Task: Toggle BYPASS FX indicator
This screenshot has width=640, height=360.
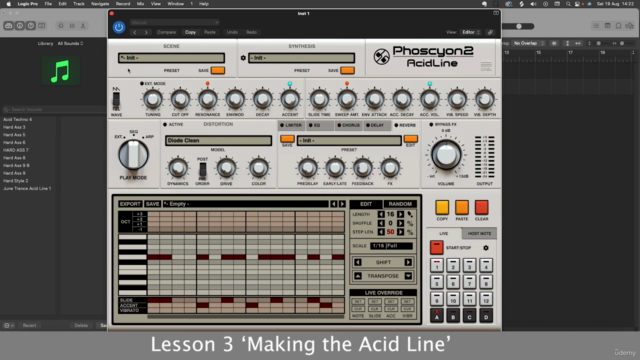Action: pos(431,124)
